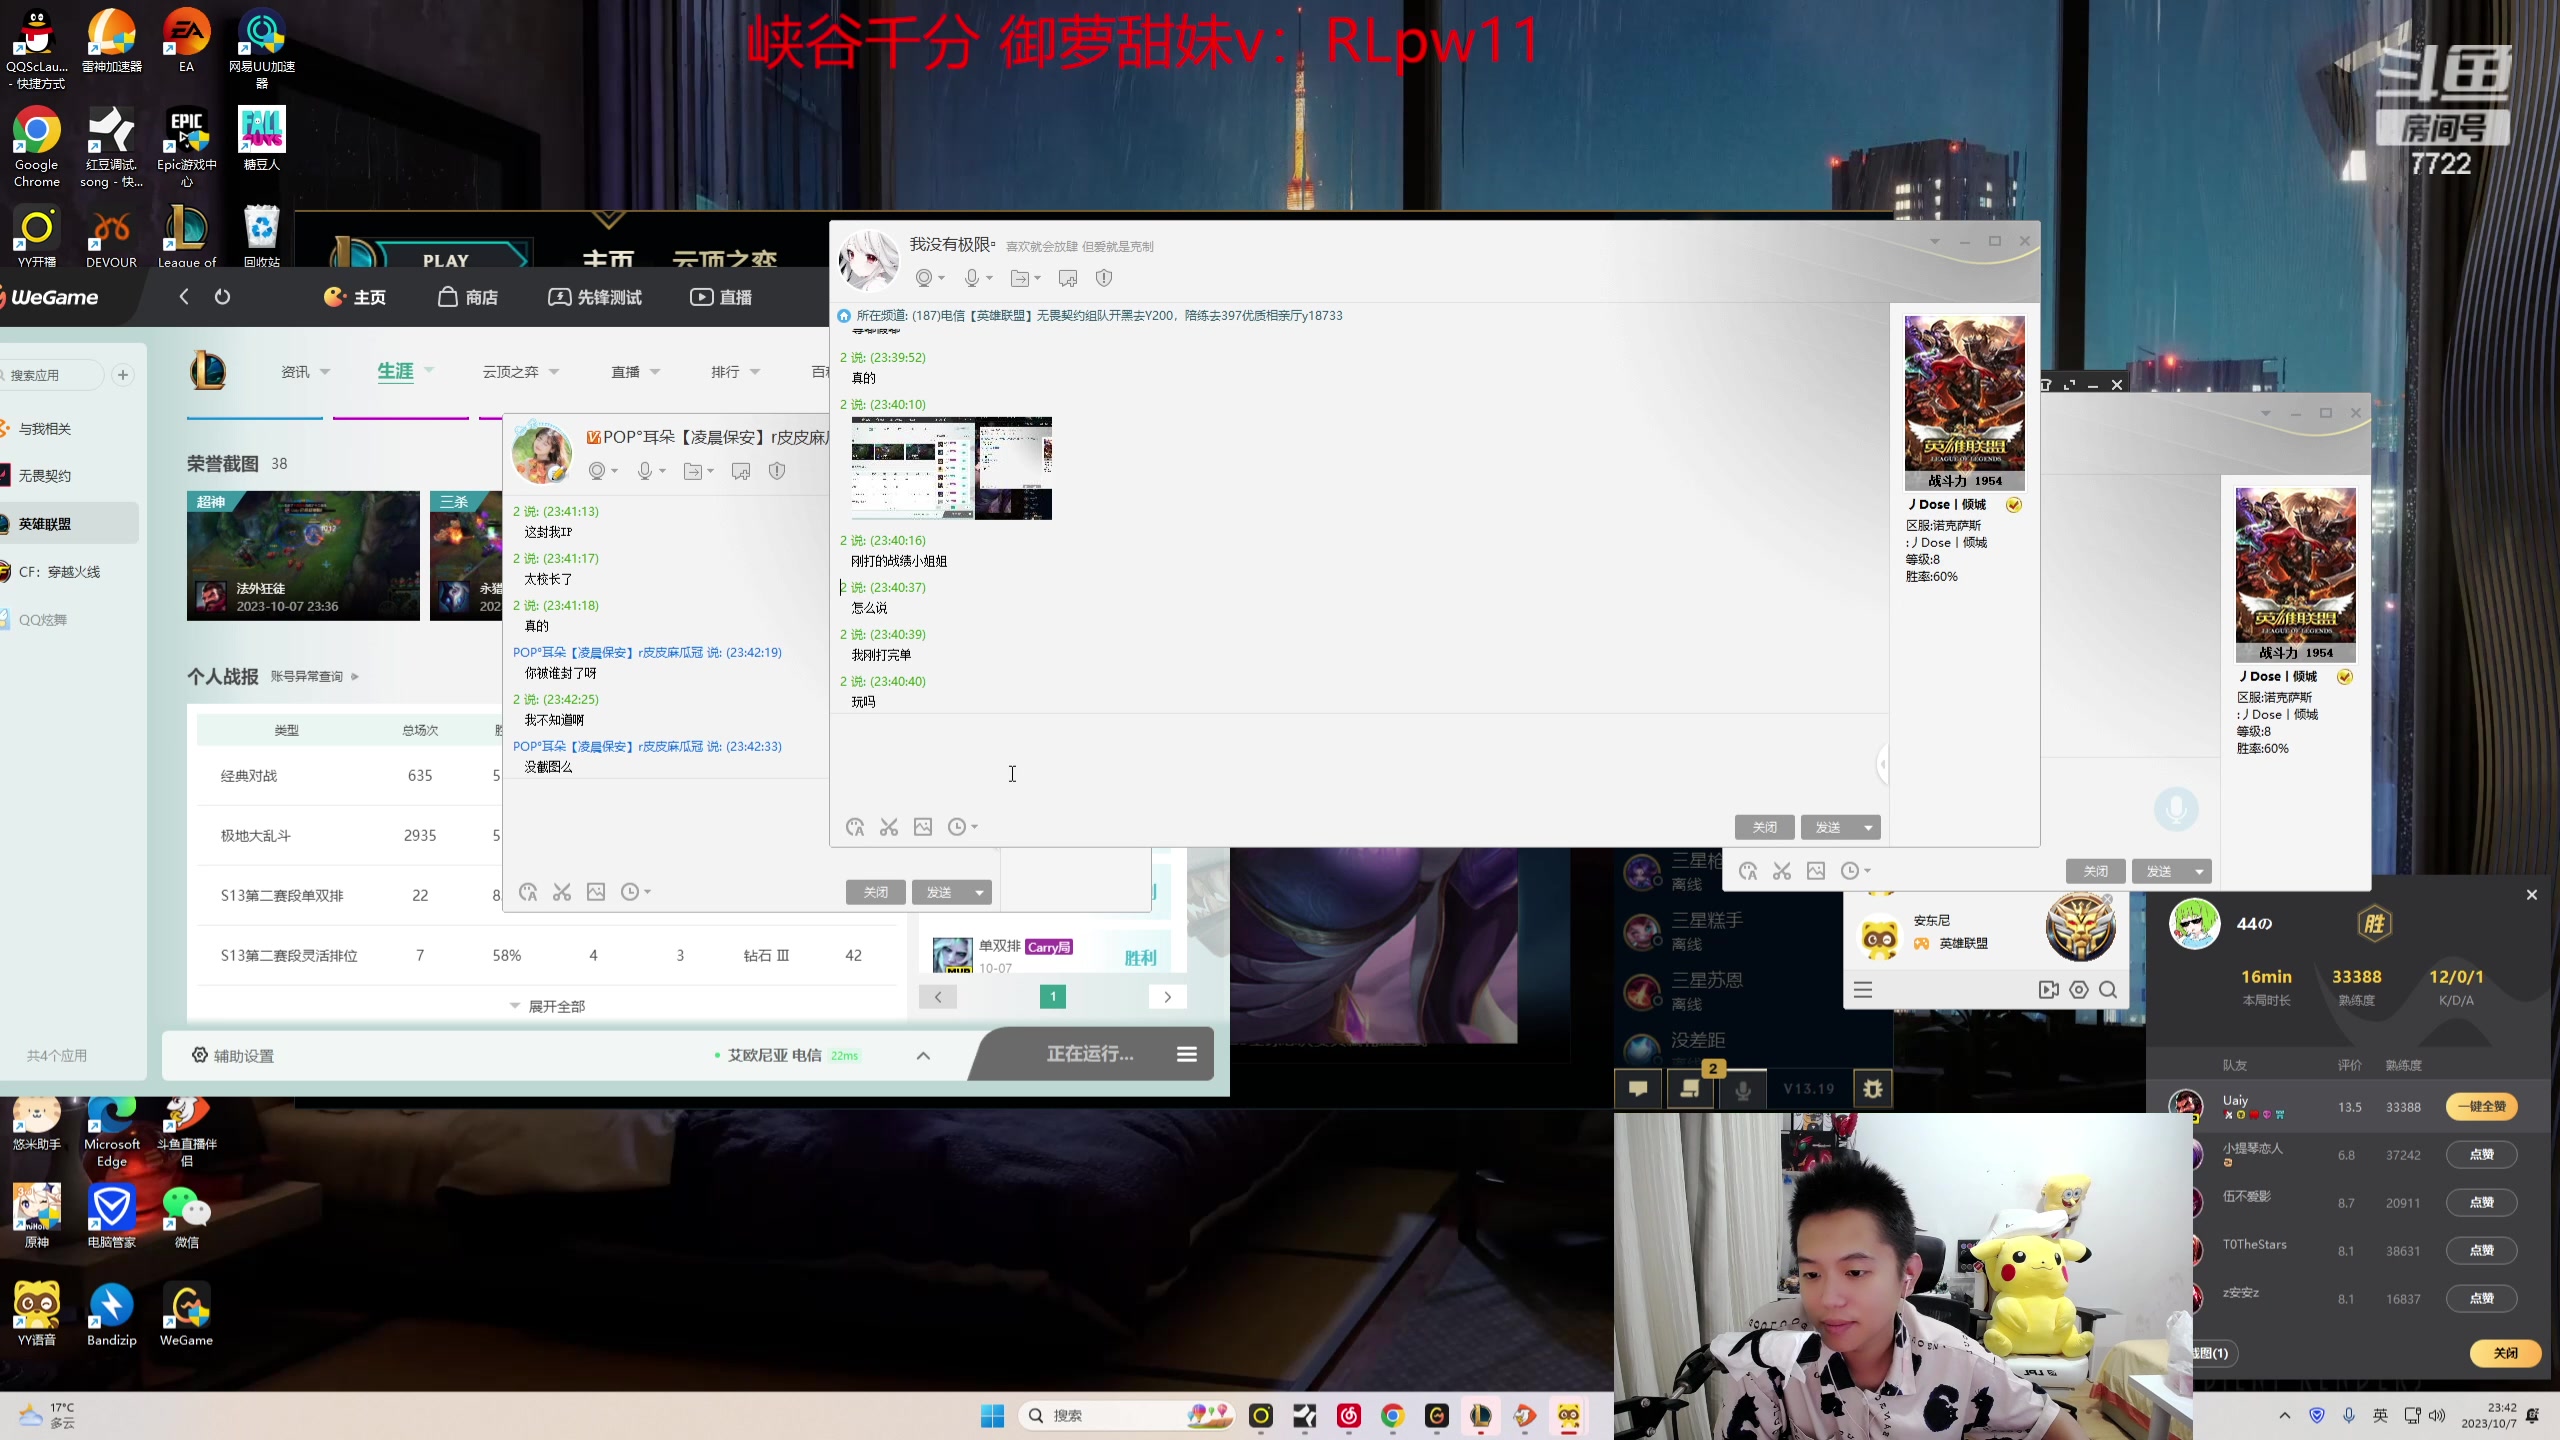Viewport: 2560px width, 1440px height.
Task: Click add application plus icon in WeGame sidebar
Action: point(123,375)
